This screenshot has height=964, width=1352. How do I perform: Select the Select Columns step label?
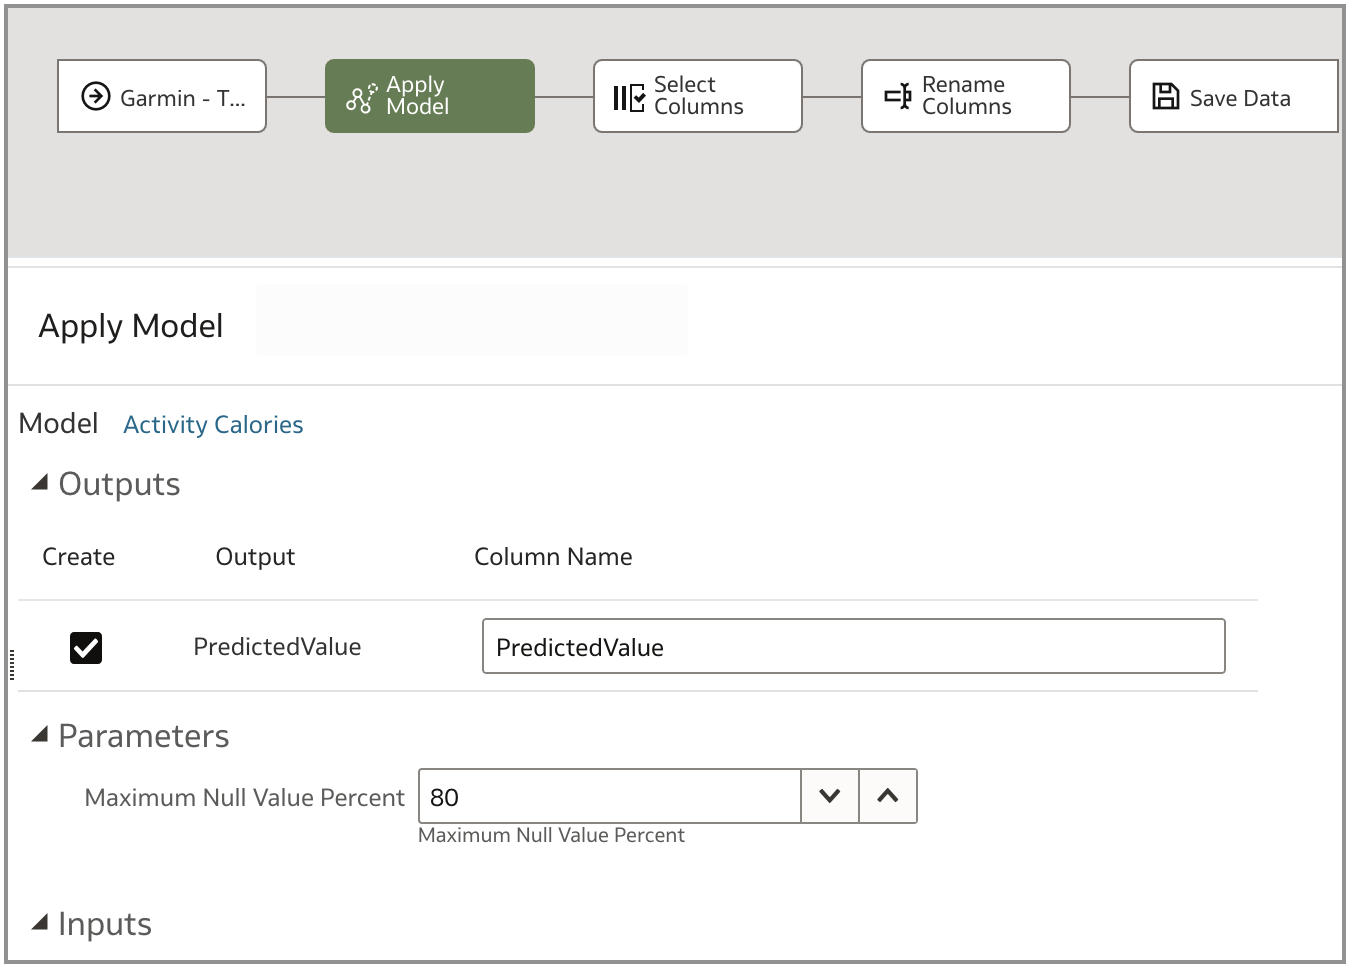[698, 96]
